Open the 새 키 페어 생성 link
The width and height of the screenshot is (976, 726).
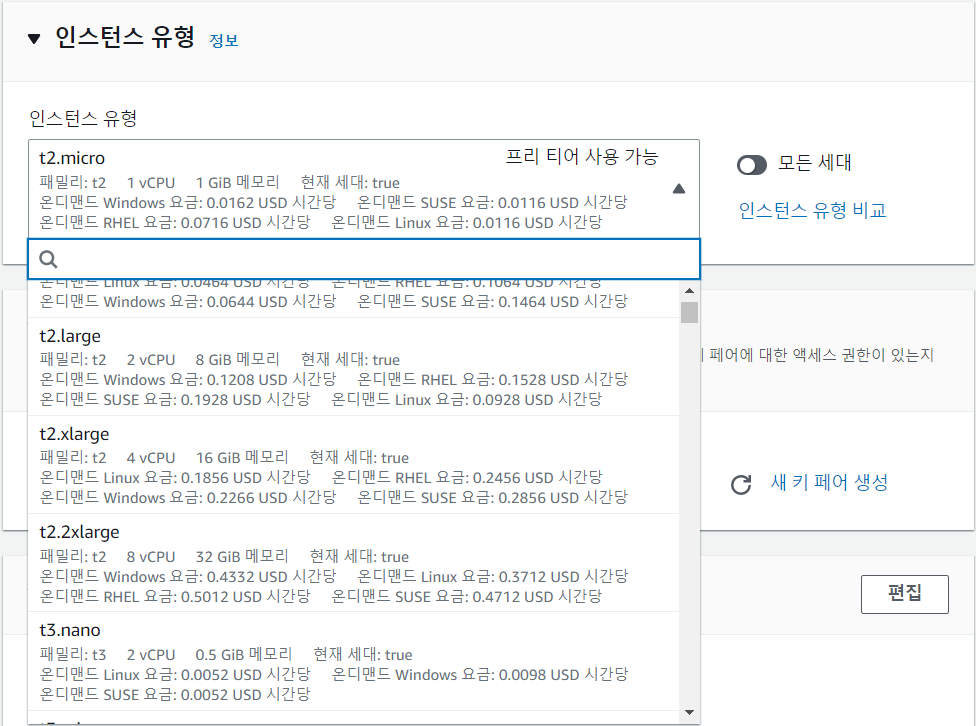[829, 482]
